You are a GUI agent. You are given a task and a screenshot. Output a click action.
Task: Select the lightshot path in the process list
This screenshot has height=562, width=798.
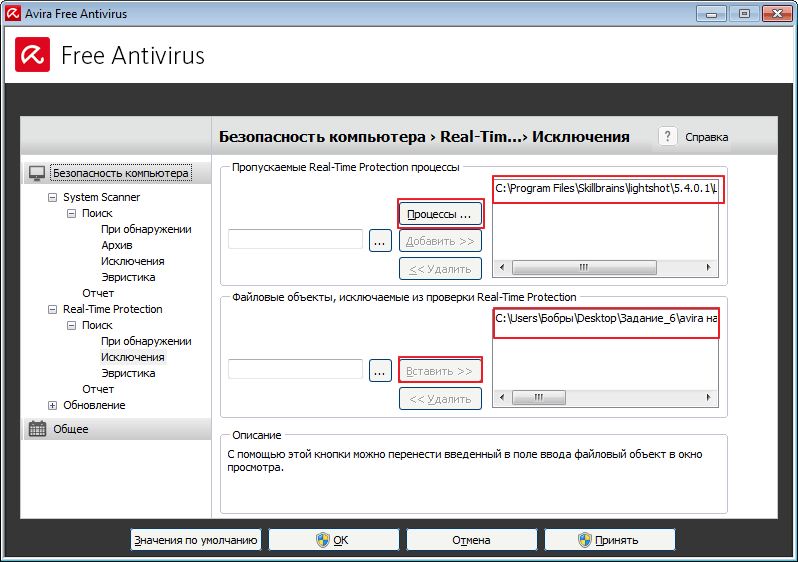606,188
